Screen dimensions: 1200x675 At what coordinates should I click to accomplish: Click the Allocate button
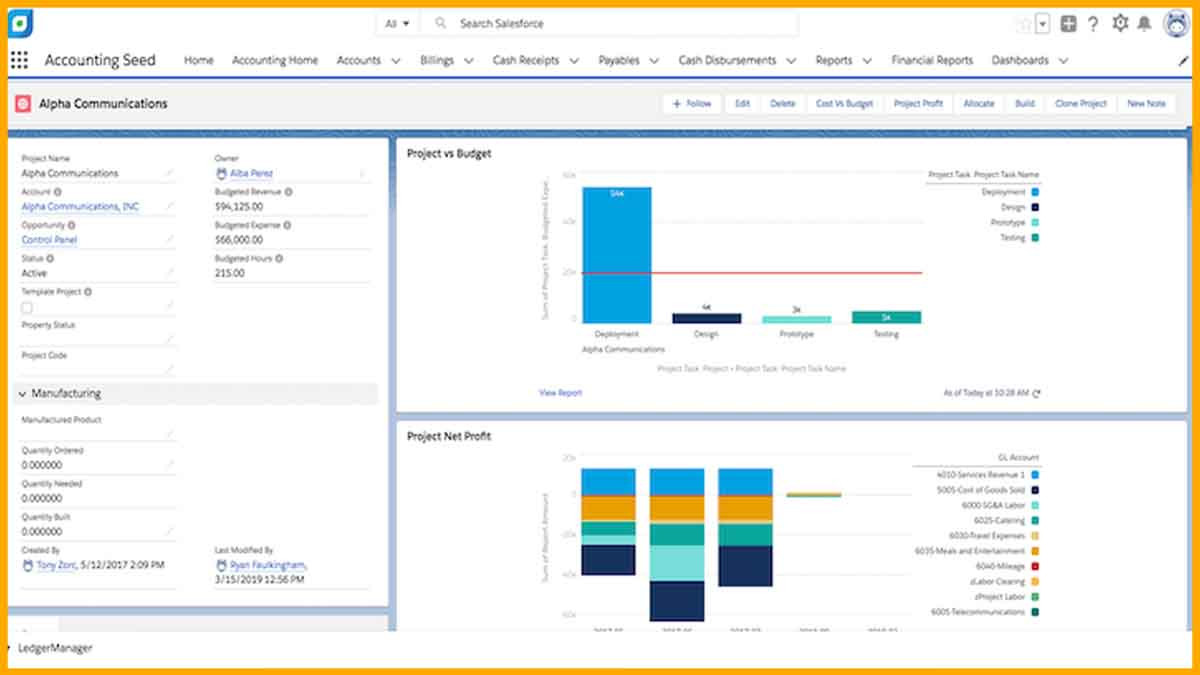coord(979,104)
